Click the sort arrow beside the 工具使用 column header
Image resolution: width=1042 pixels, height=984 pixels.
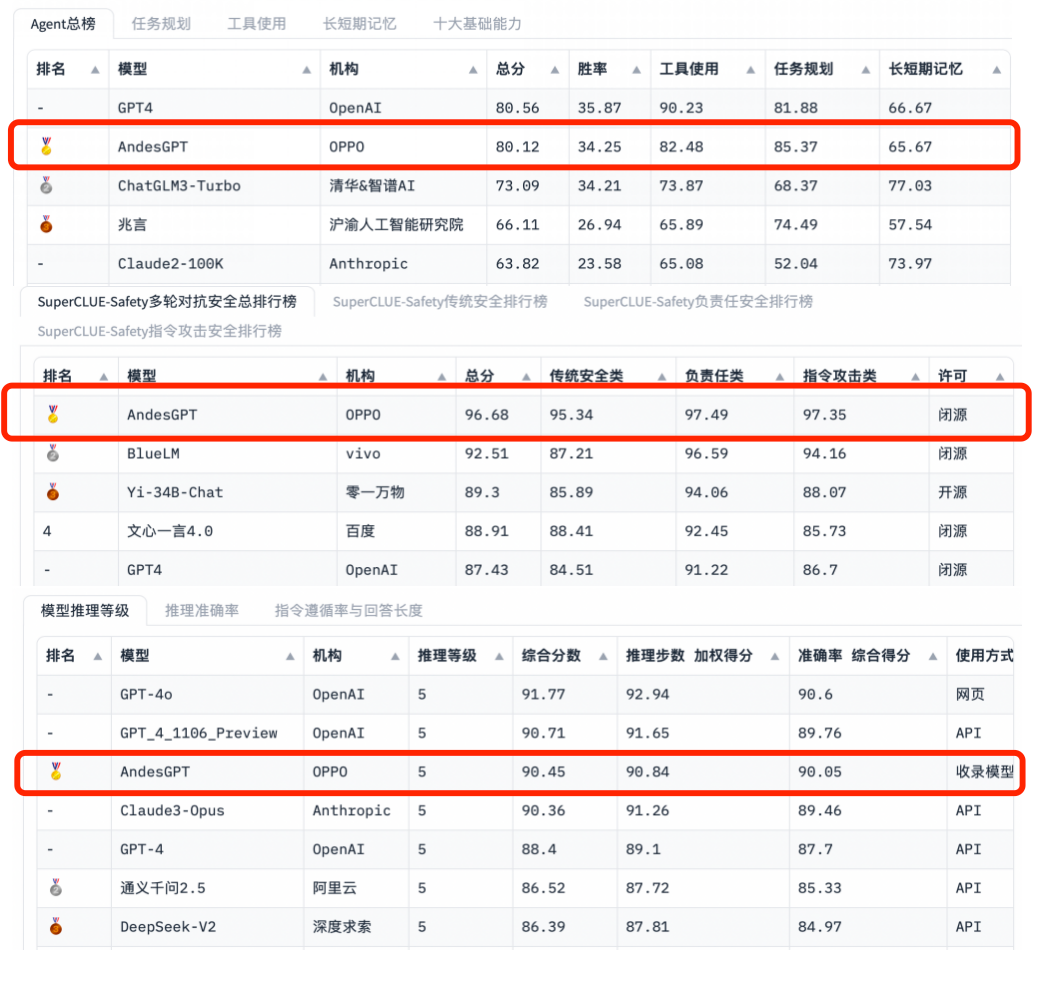[x=750, y=70]
